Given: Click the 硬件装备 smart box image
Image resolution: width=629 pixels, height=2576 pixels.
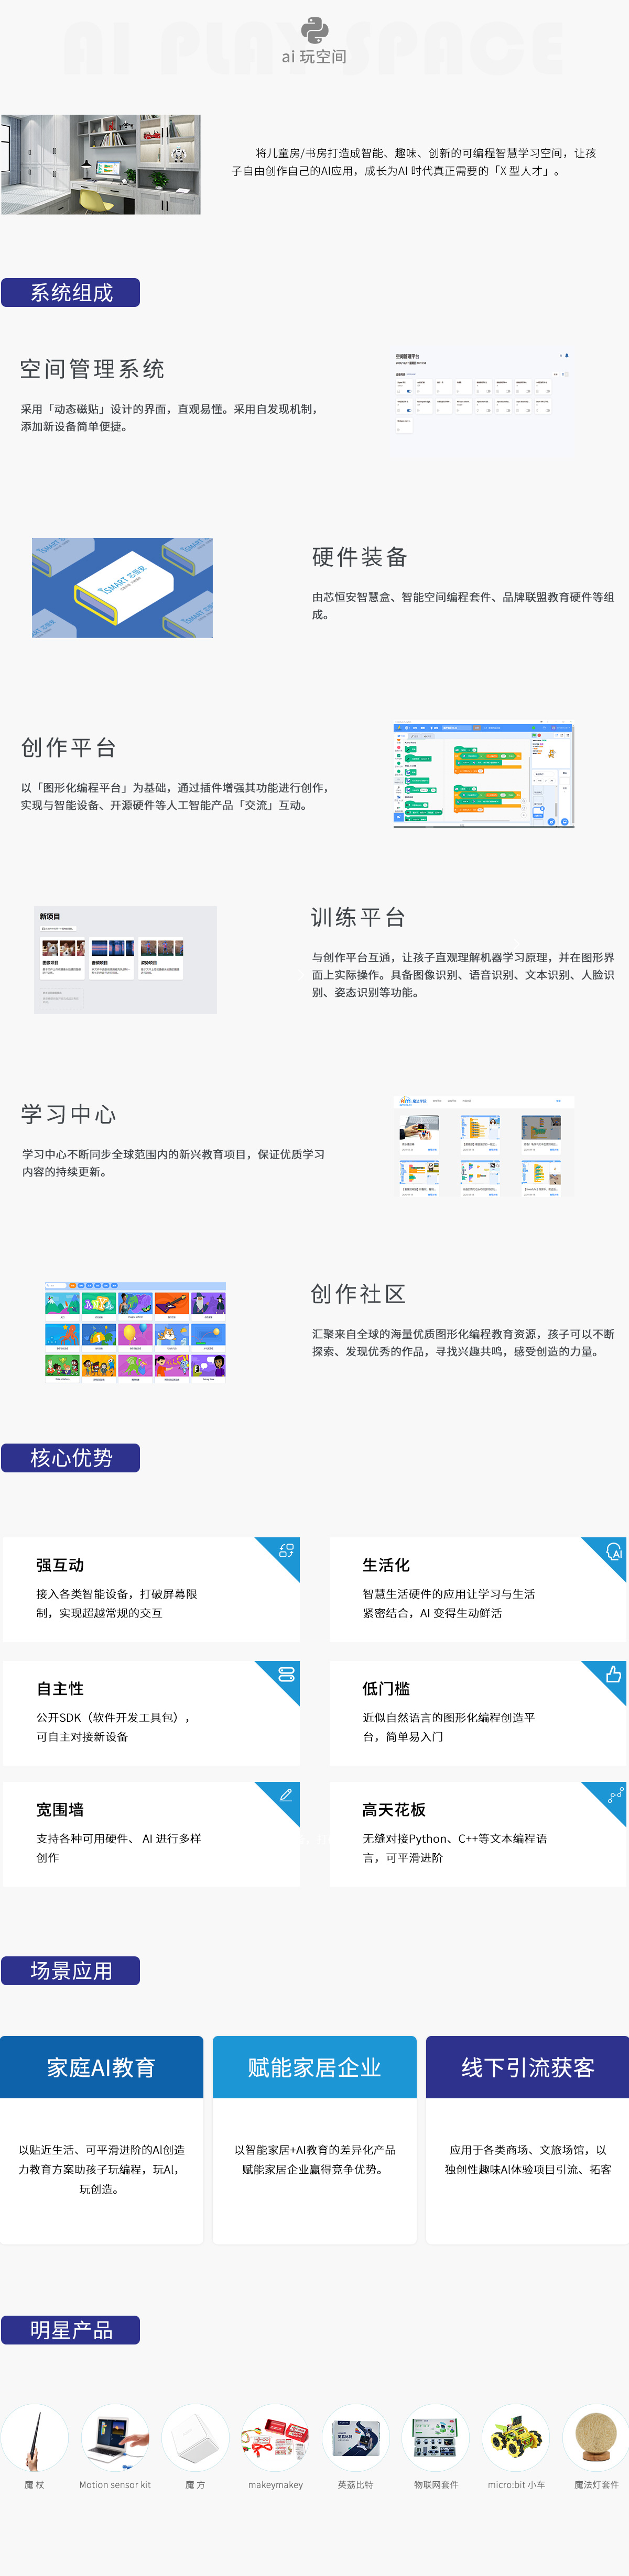Looking at the screenshot, I should pyautogui.click(x=122, y=588).
